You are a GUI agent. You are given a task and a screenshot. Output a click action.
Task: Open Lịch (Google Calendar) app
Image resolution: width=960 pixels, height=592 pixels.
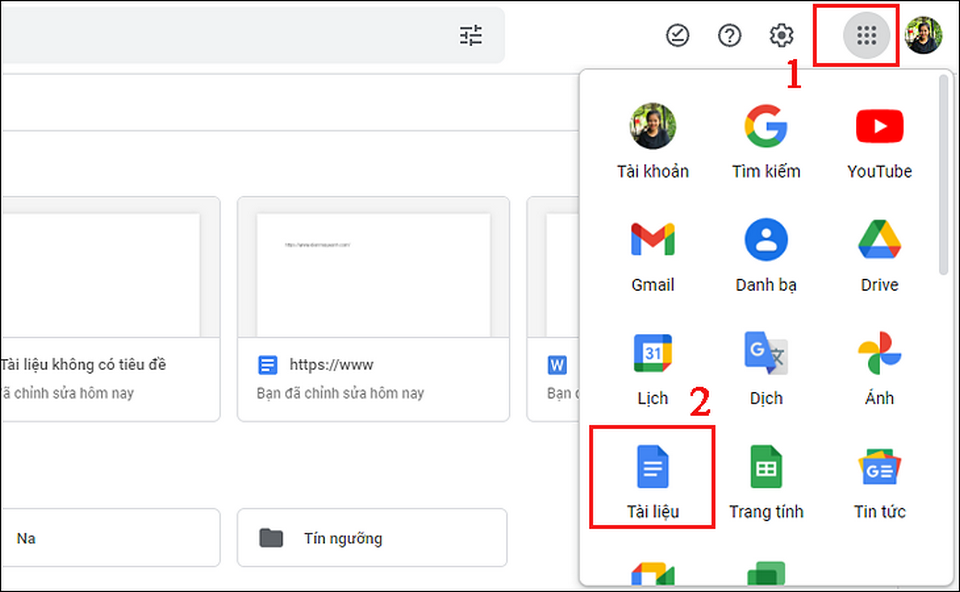tap(652, 366)
